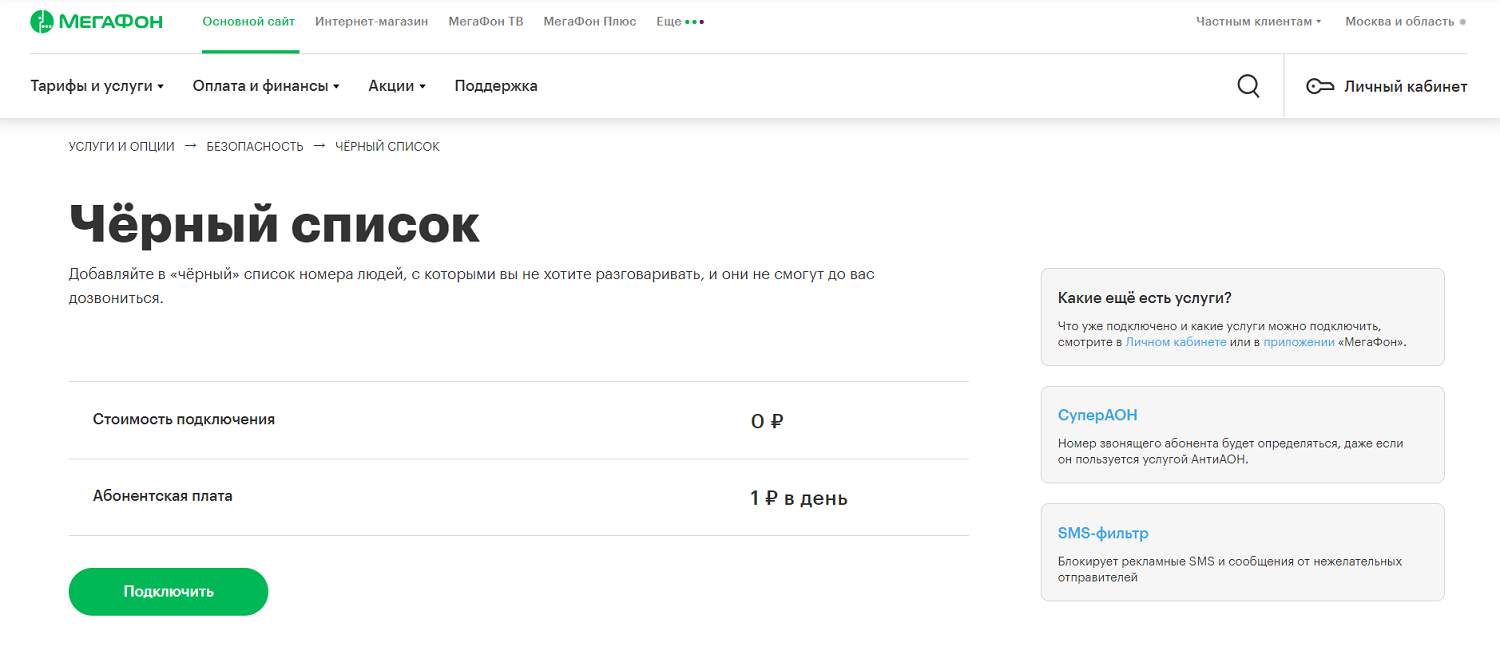
Task: Open the Поддержка menu item
Action: pyautogui.click(x=496, y=86)
